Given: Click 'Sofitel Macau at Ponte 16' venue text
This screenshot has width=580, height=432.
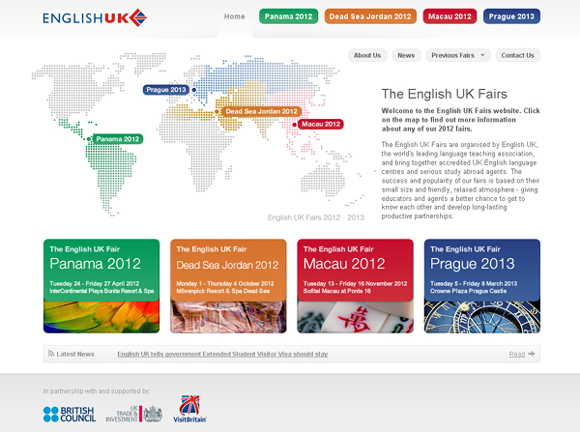Looking at the screenshot, I should (337, 291).
